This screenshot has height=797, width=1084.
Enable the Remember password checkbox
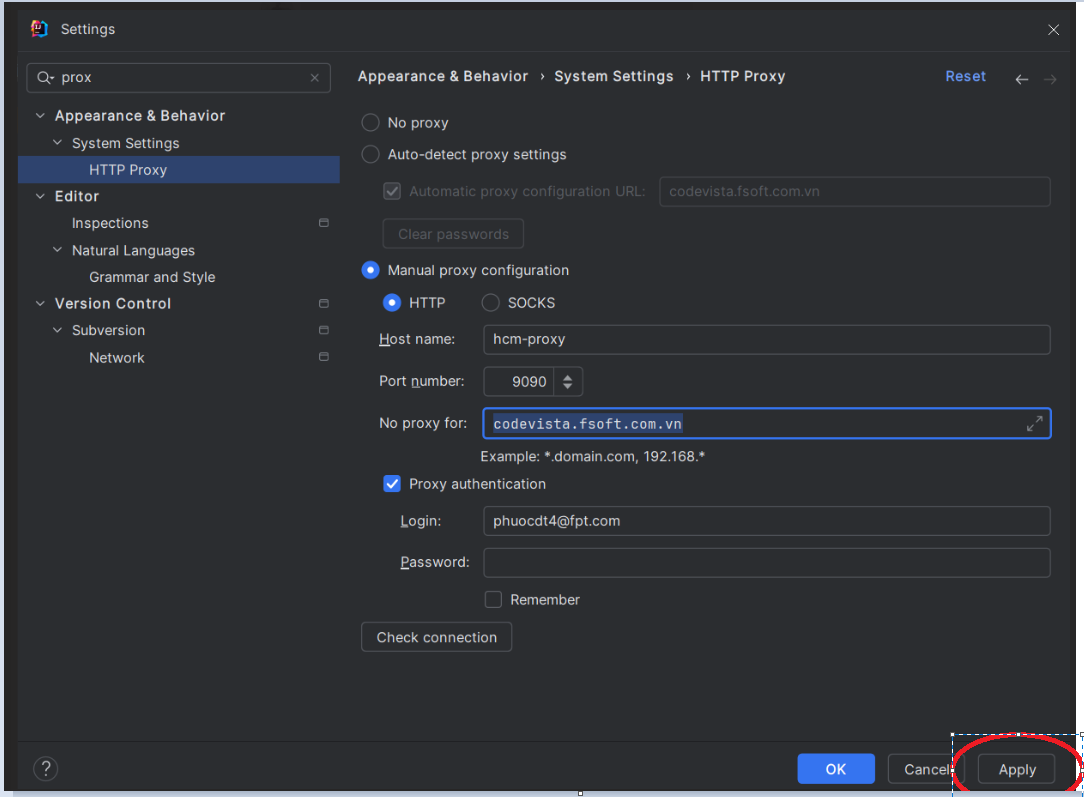[493, 599]
